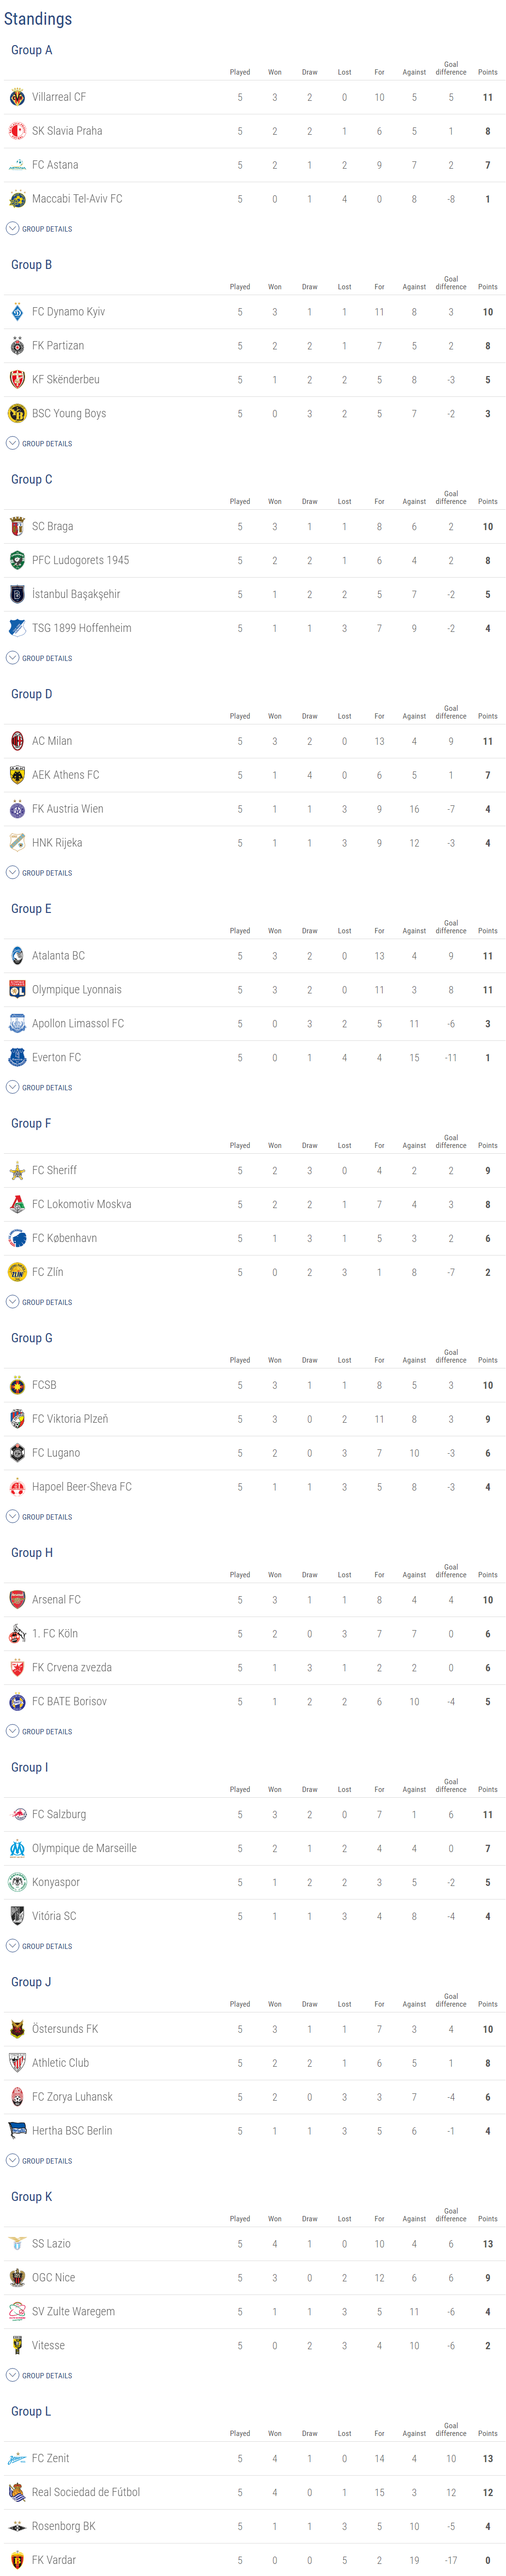
Task: Open the Östersunds FK team page
Action: point(65,2029)
